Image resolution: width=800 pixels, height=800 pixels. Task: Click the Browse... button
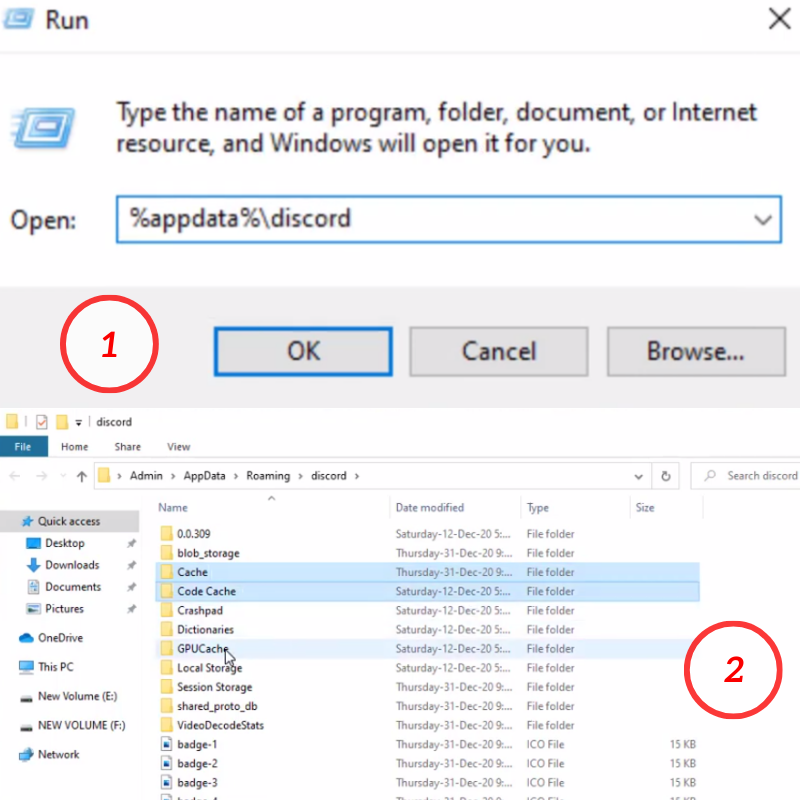pyautogui.click(x=696, y=352)
